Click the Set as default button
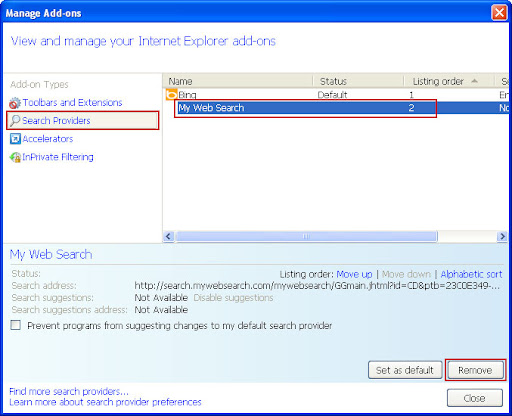 tap(405, 370)
